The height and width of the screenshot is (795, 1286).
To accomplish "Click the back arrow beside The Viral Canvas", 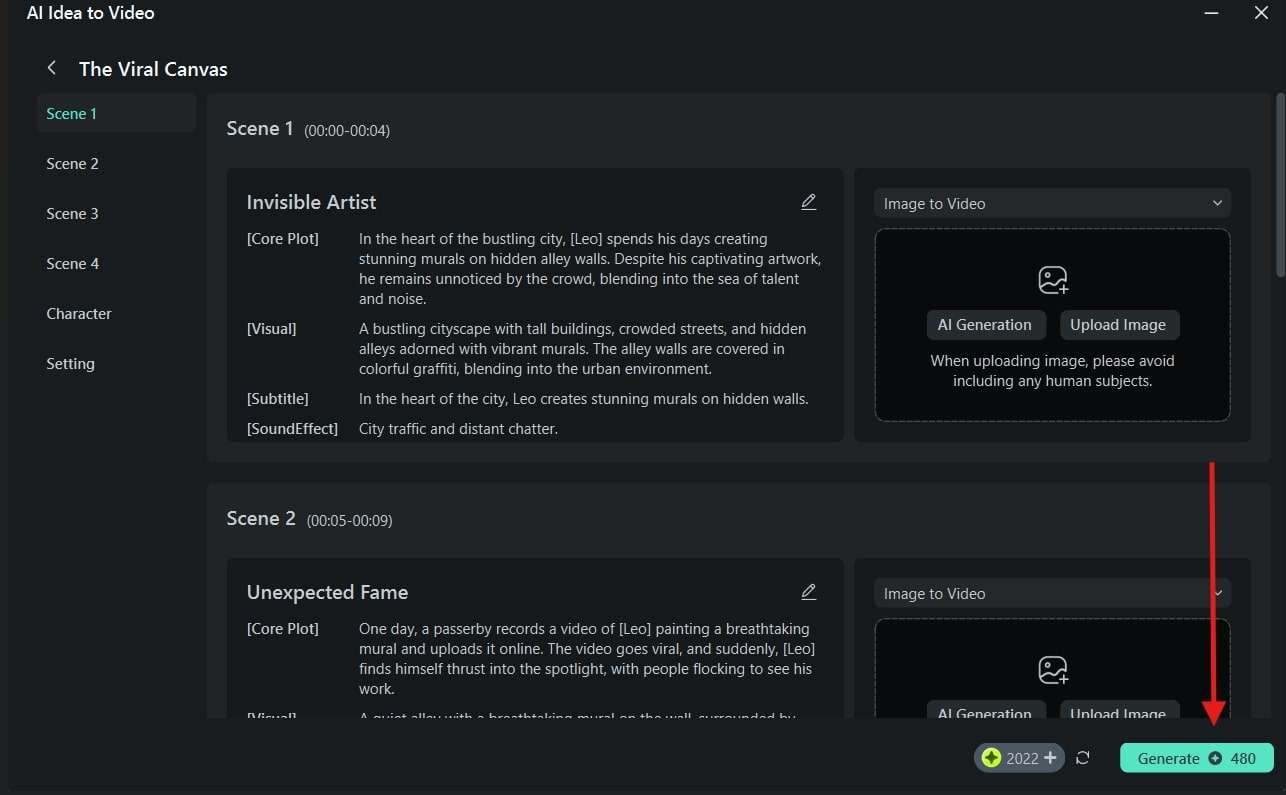I will coord(52,68).
